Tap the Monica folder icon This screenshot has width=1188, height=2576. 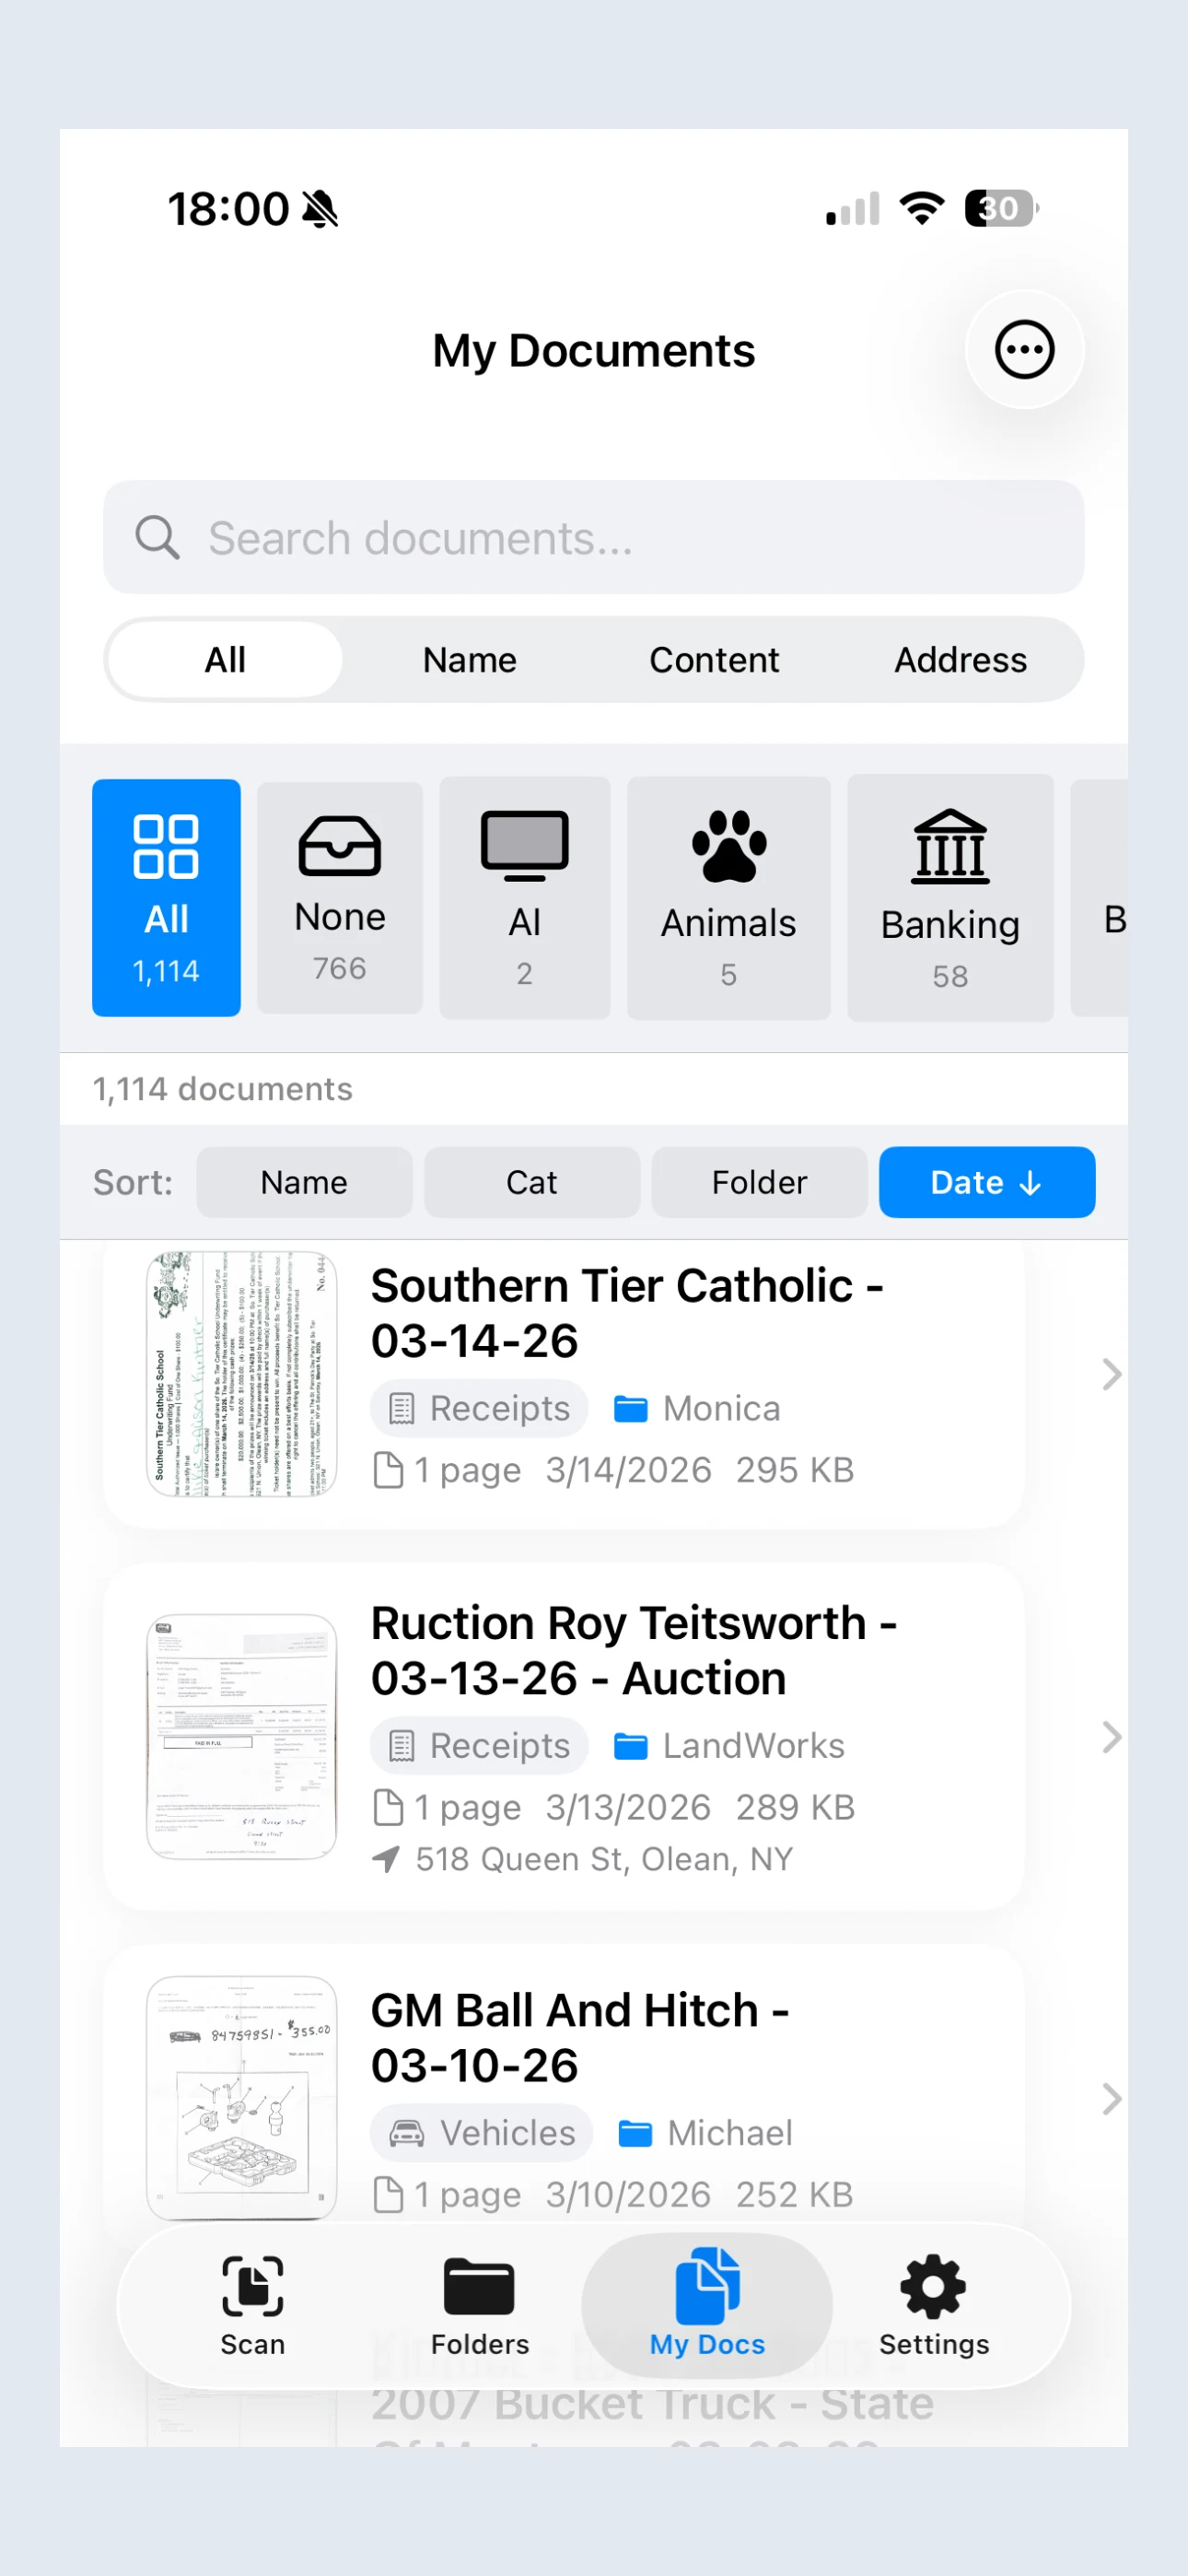[630, 1409]
